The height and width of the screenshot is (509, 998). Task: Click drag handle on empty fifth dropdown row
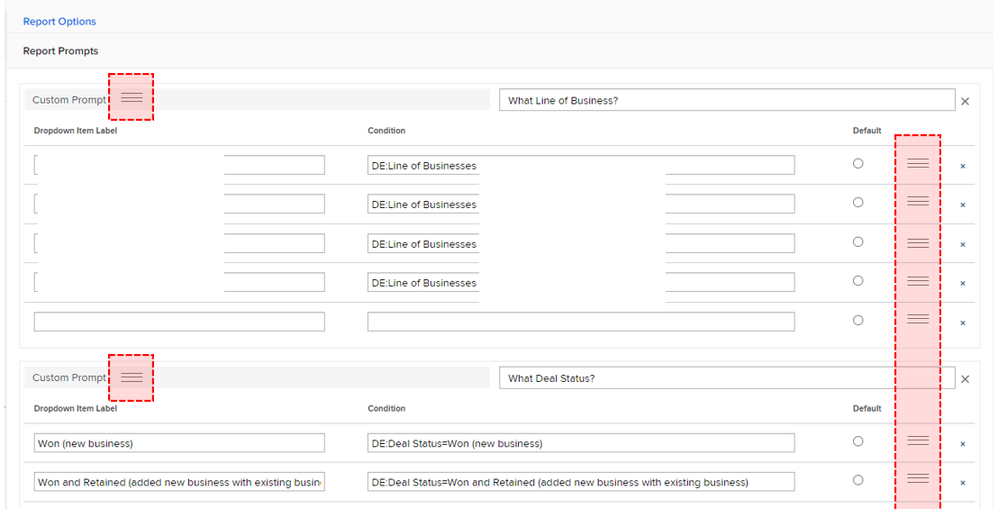(918, 320)
